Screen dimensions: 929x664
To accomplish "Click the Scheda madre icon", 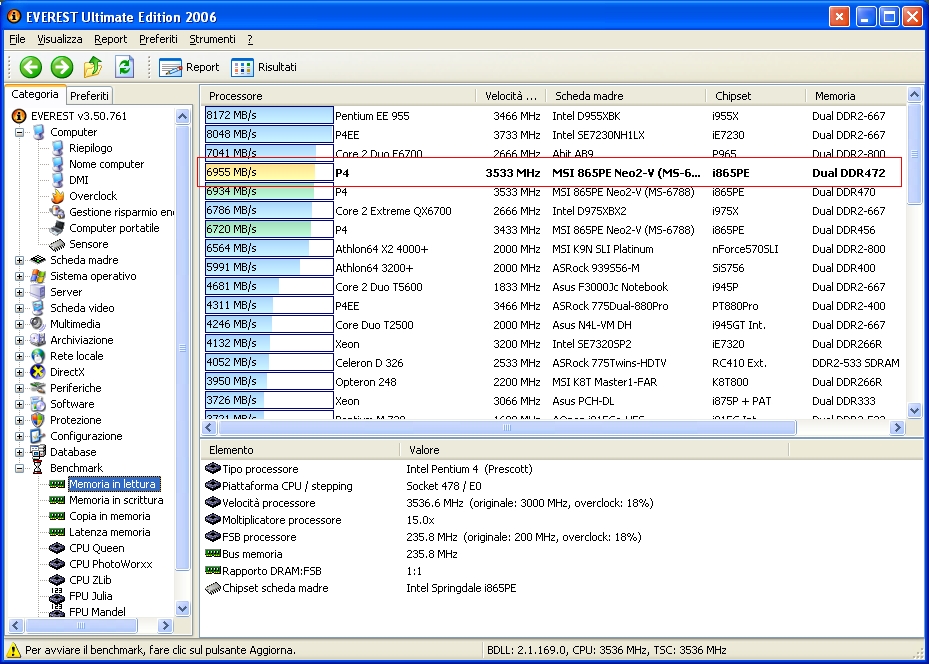I will (38, 260).
